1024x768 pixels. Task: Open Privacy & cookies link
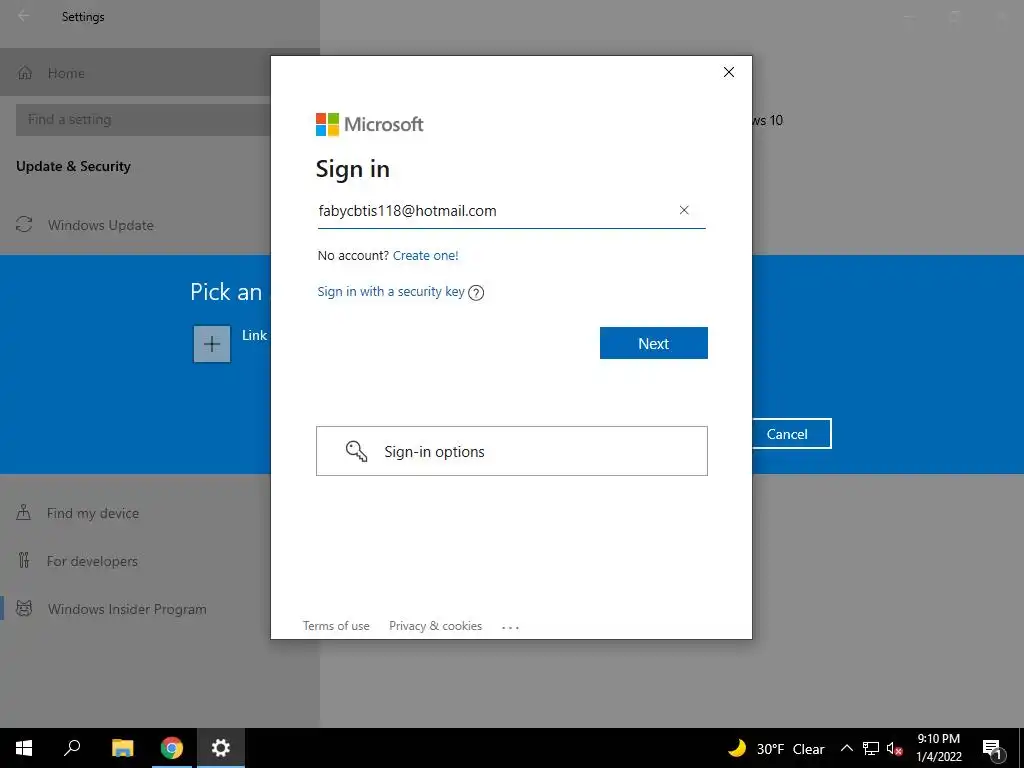[436, 626]
